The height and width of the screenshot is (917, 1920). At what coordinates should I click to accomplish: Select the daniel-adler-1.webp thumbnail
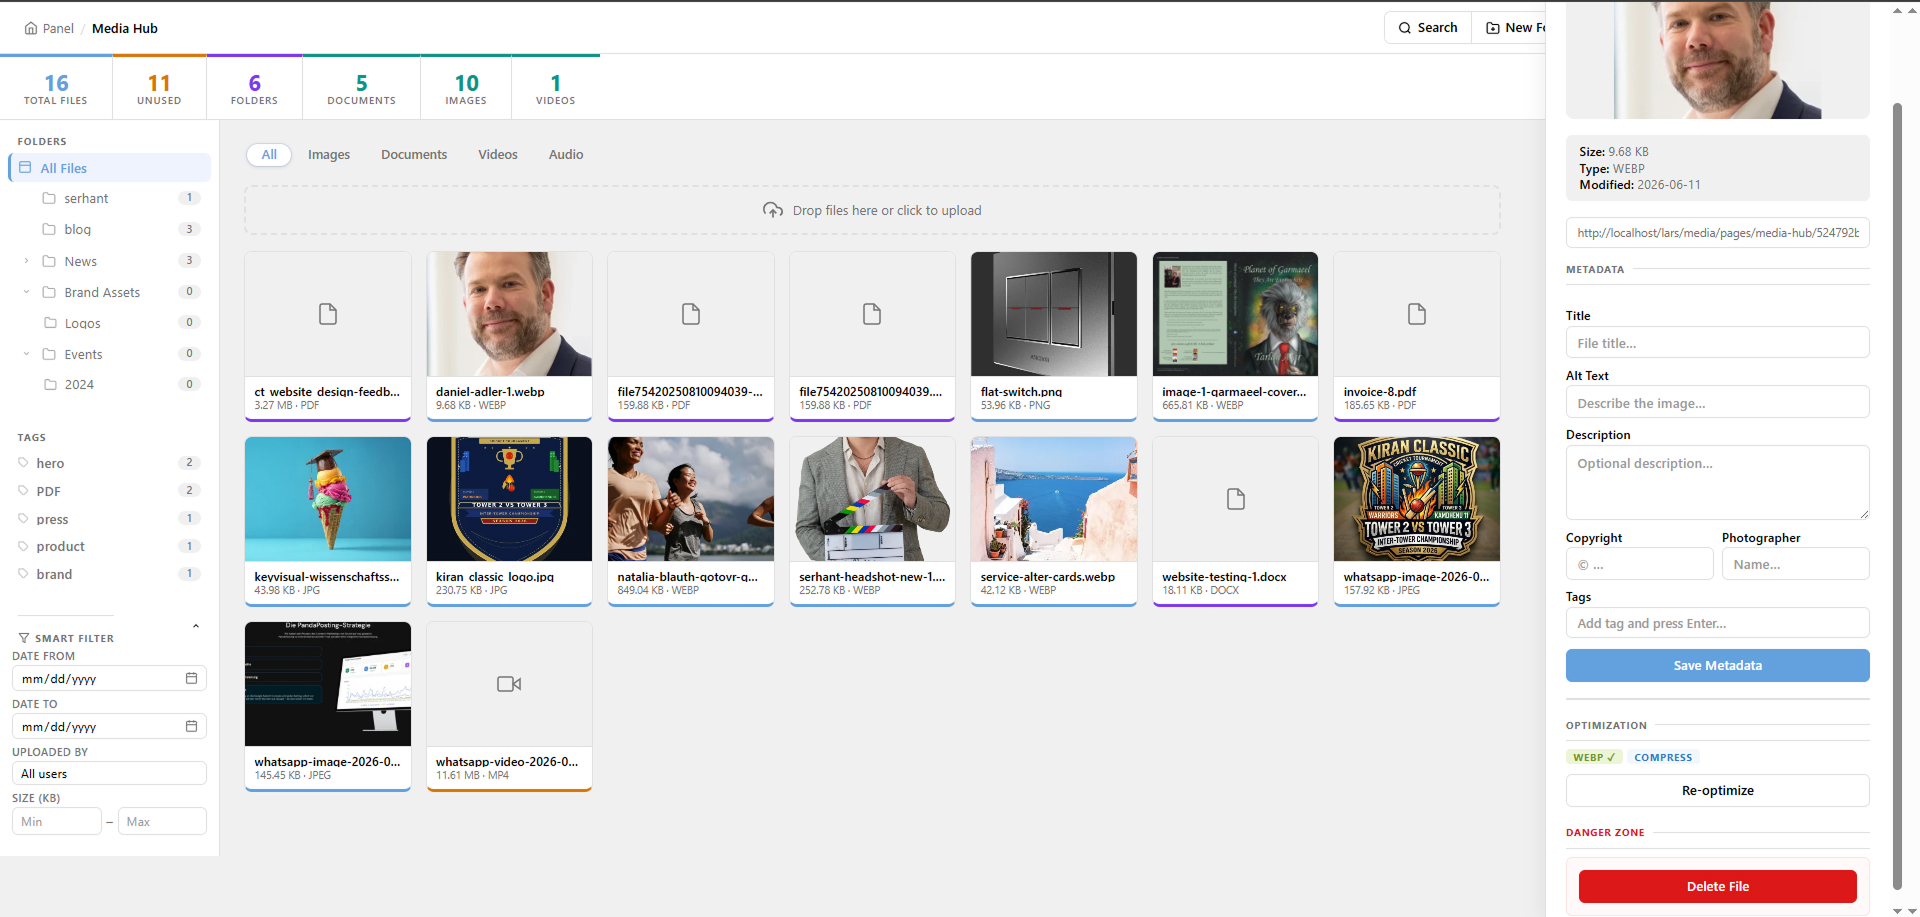coord(510,314)
